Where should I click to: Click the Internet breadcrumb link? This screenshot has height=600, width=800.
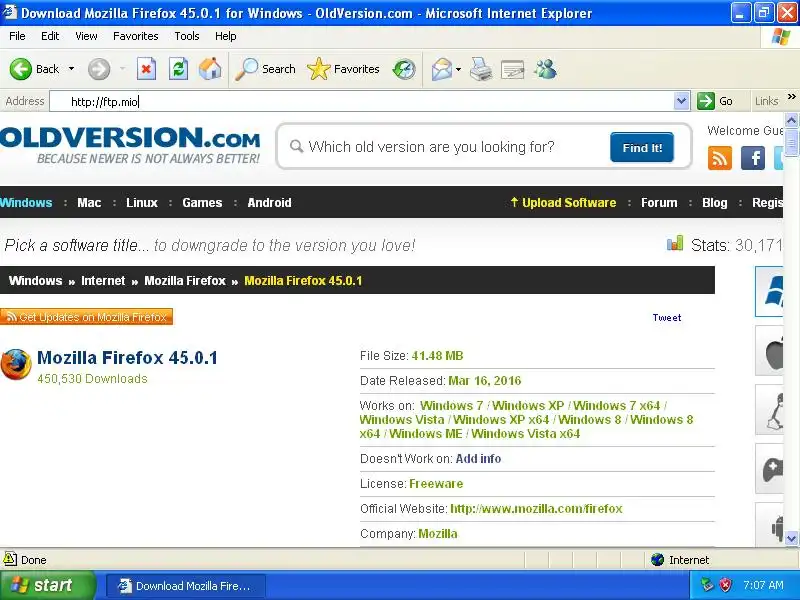[103, 281]
